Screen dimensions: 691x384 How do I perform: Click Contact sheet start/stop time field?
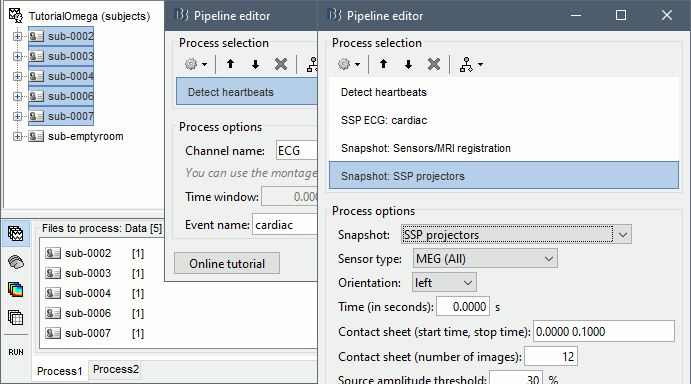[604, 332]
